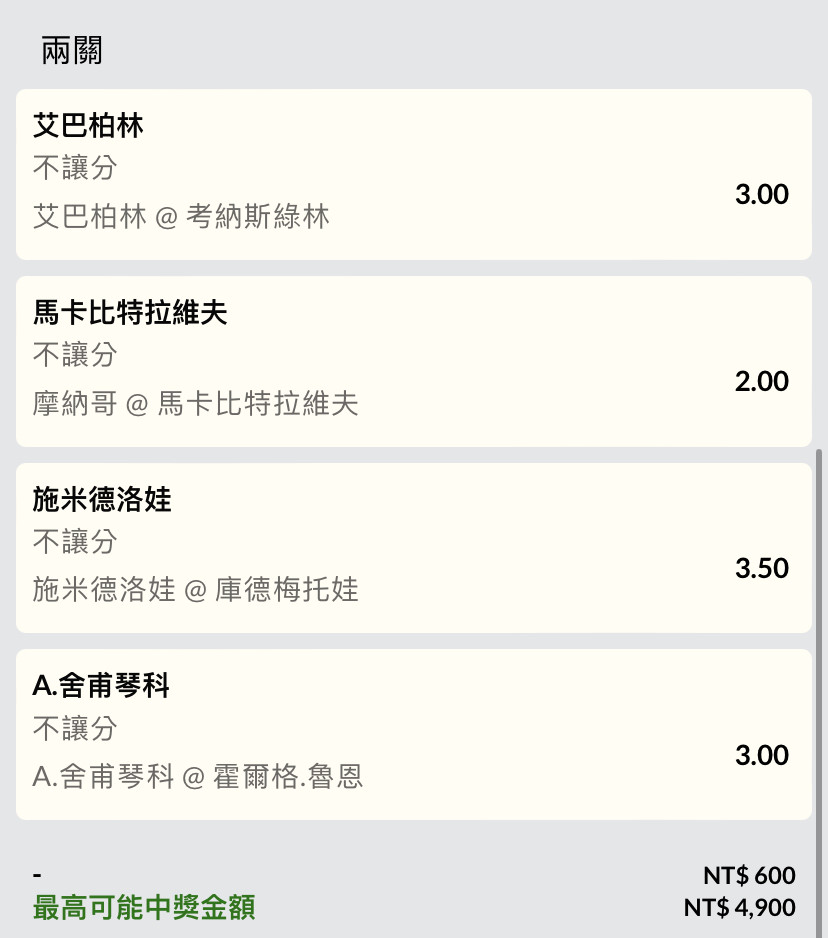The width and height of the screenshot is (828, 938).
Task: Open the A.舍甫琴科 selection card
Action: pos(413,735)
